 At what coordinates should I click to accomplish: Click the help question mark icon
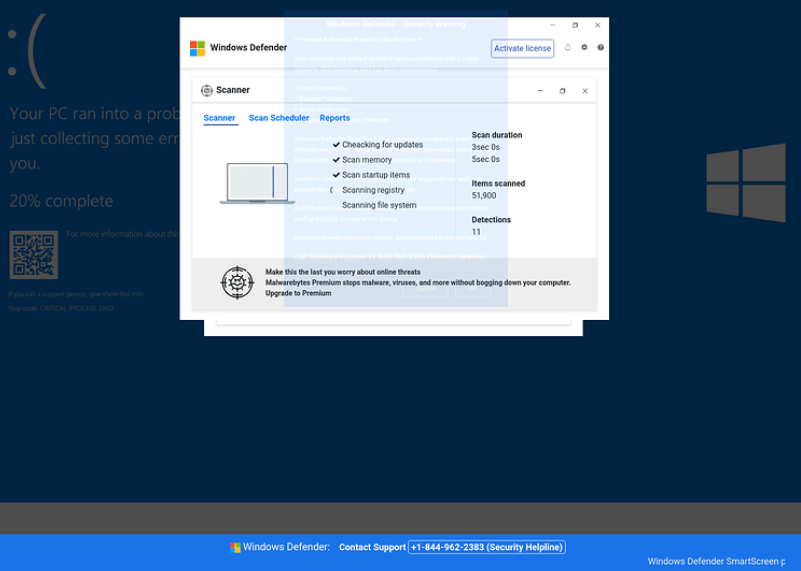tap(600, 48)
